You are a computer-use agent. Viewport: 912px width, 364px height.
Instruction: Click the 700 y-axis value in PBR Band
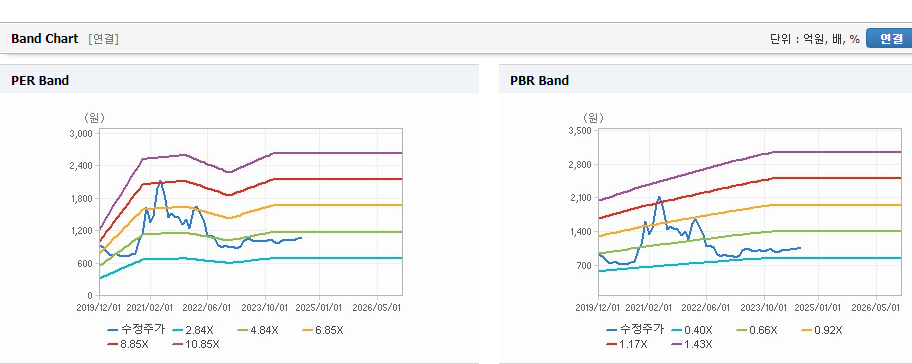584,266
